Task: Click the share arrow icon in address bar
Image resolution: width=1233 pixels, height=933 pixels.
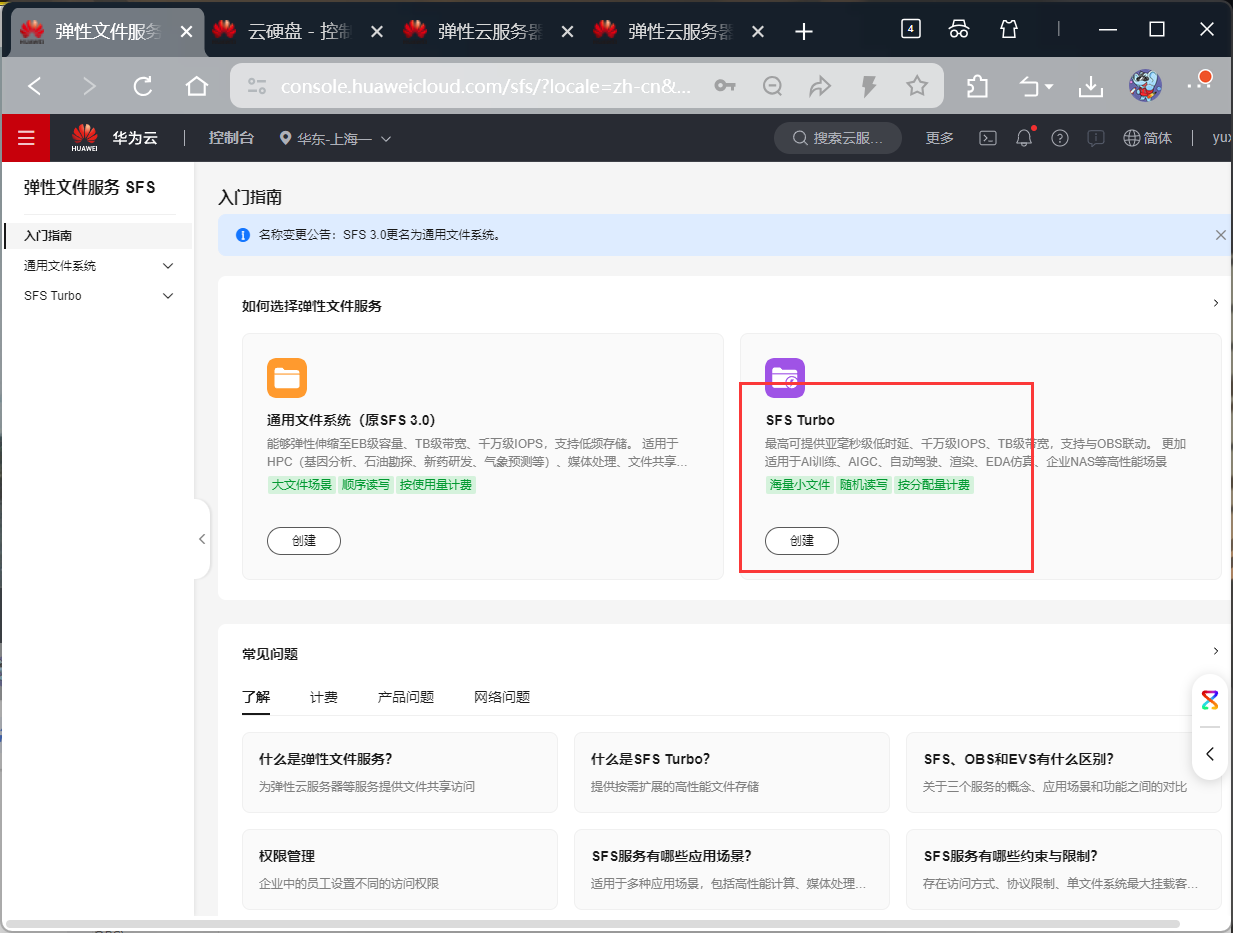Action: point(820,86)
